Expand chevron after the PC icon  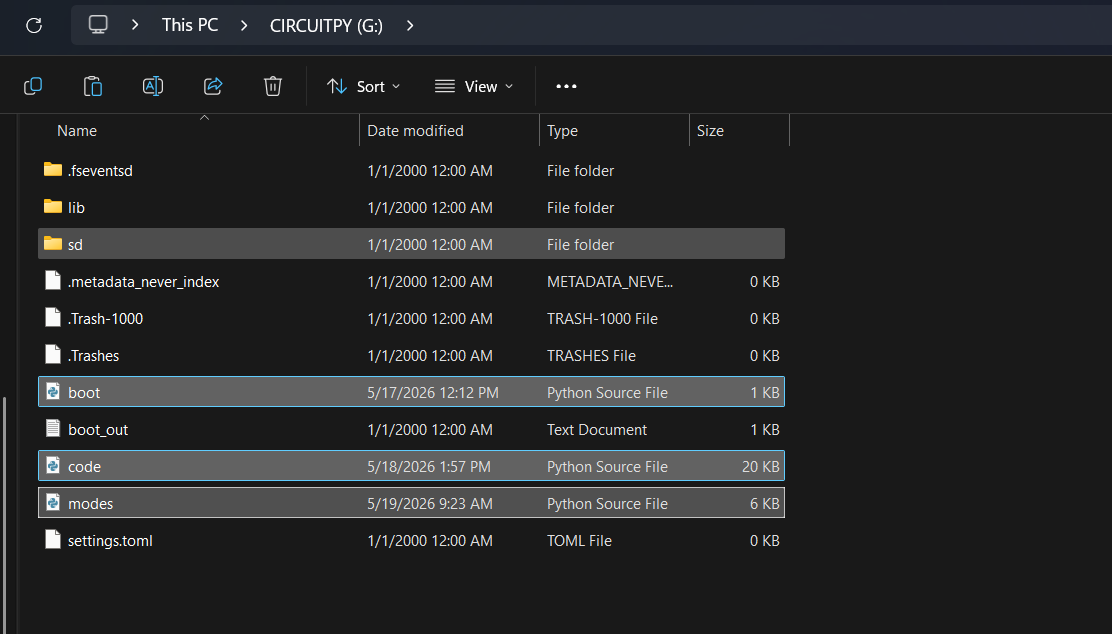135,26
